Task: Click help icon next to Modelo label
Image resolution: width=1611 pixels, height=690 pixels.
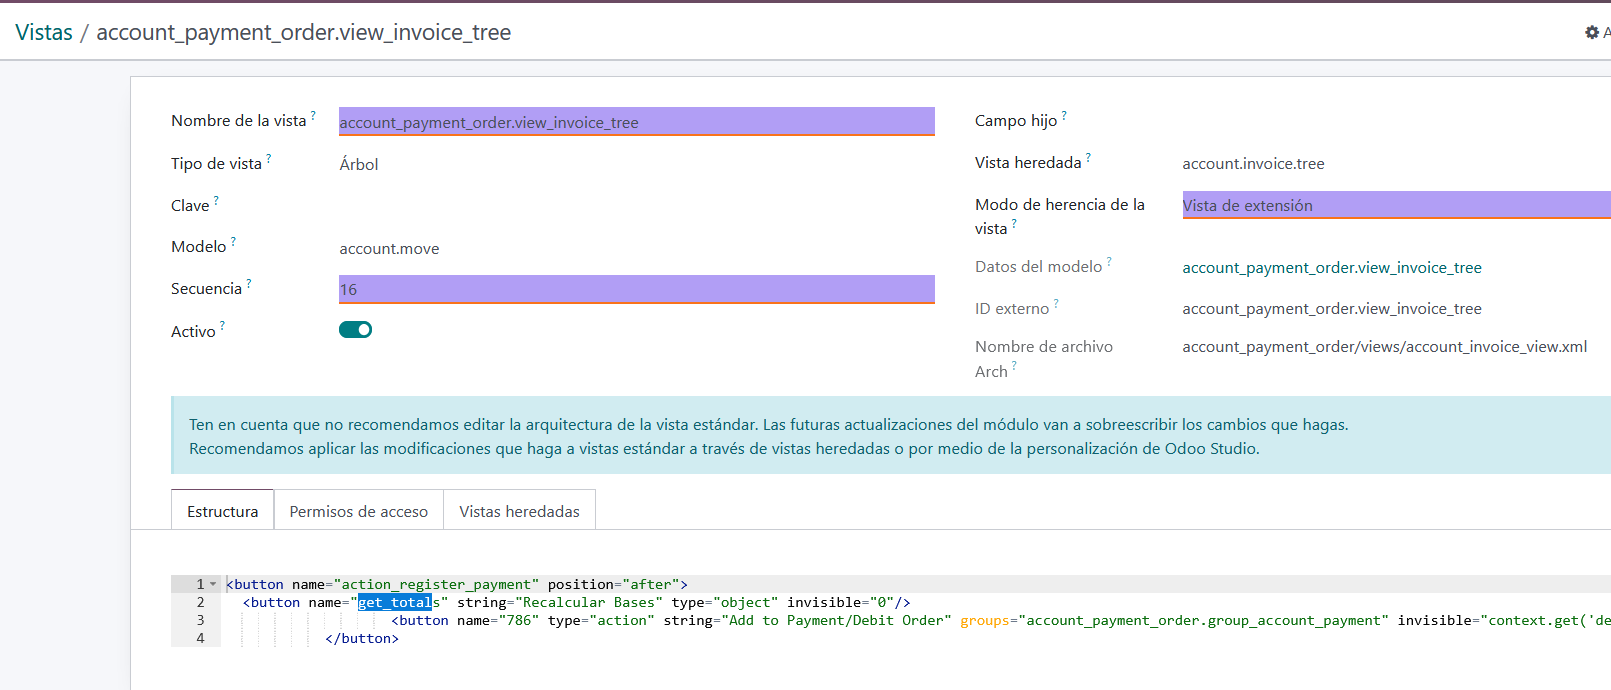Action: 234,241
